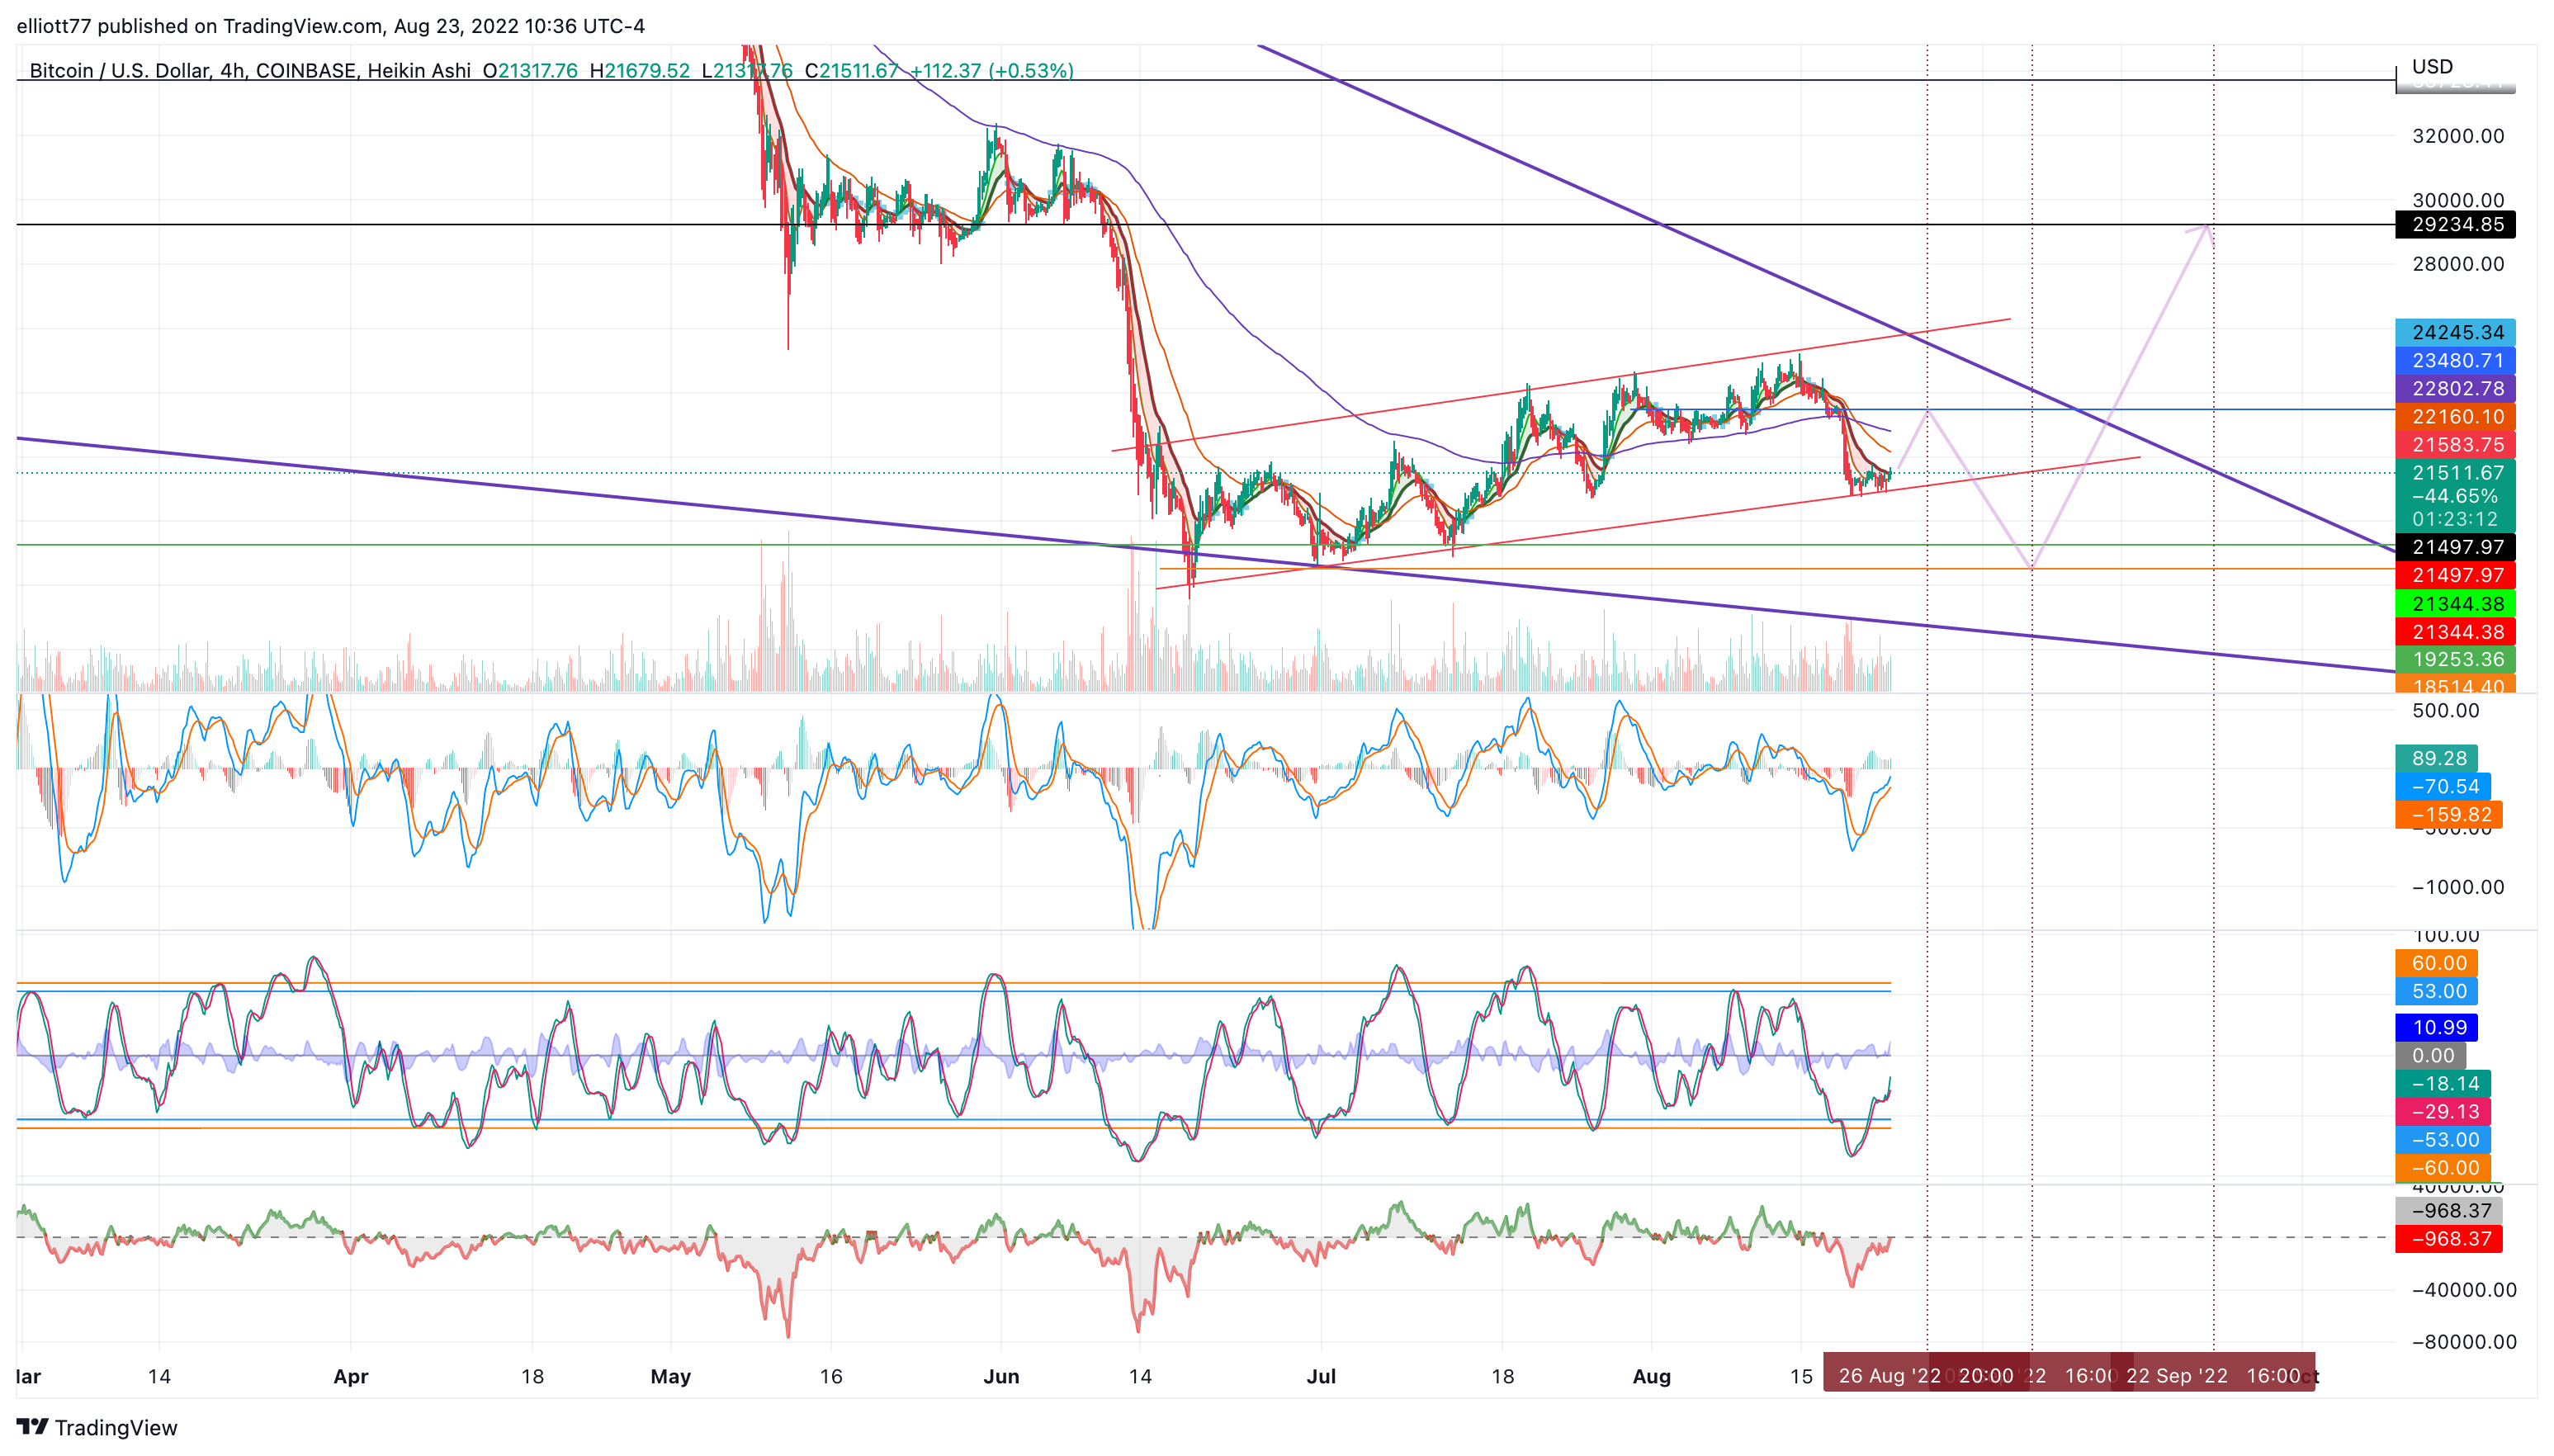The image size is (2554, 1456).
Task: Click the teal 89.28 MACD histogram label
Action: pyautogui.click(x=2438, y=758)
